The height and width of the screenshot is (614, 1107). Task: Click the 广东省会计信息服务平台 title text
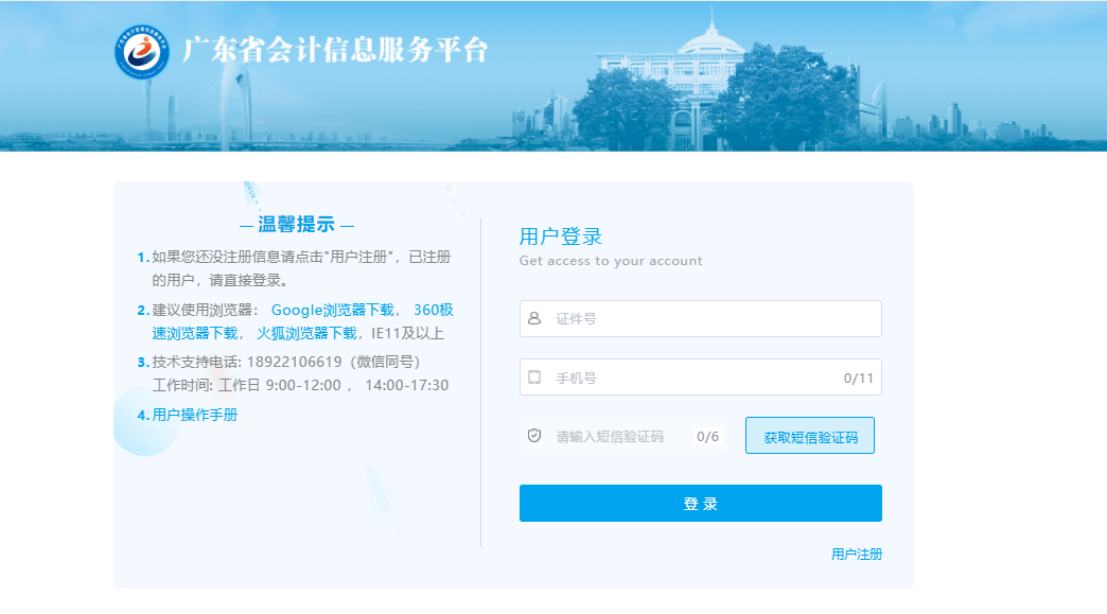pos(335,50)
